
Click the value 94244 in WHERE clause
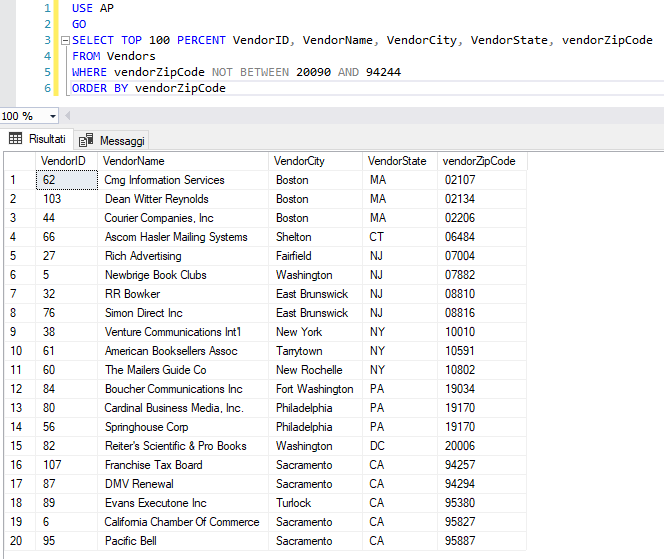383,72
